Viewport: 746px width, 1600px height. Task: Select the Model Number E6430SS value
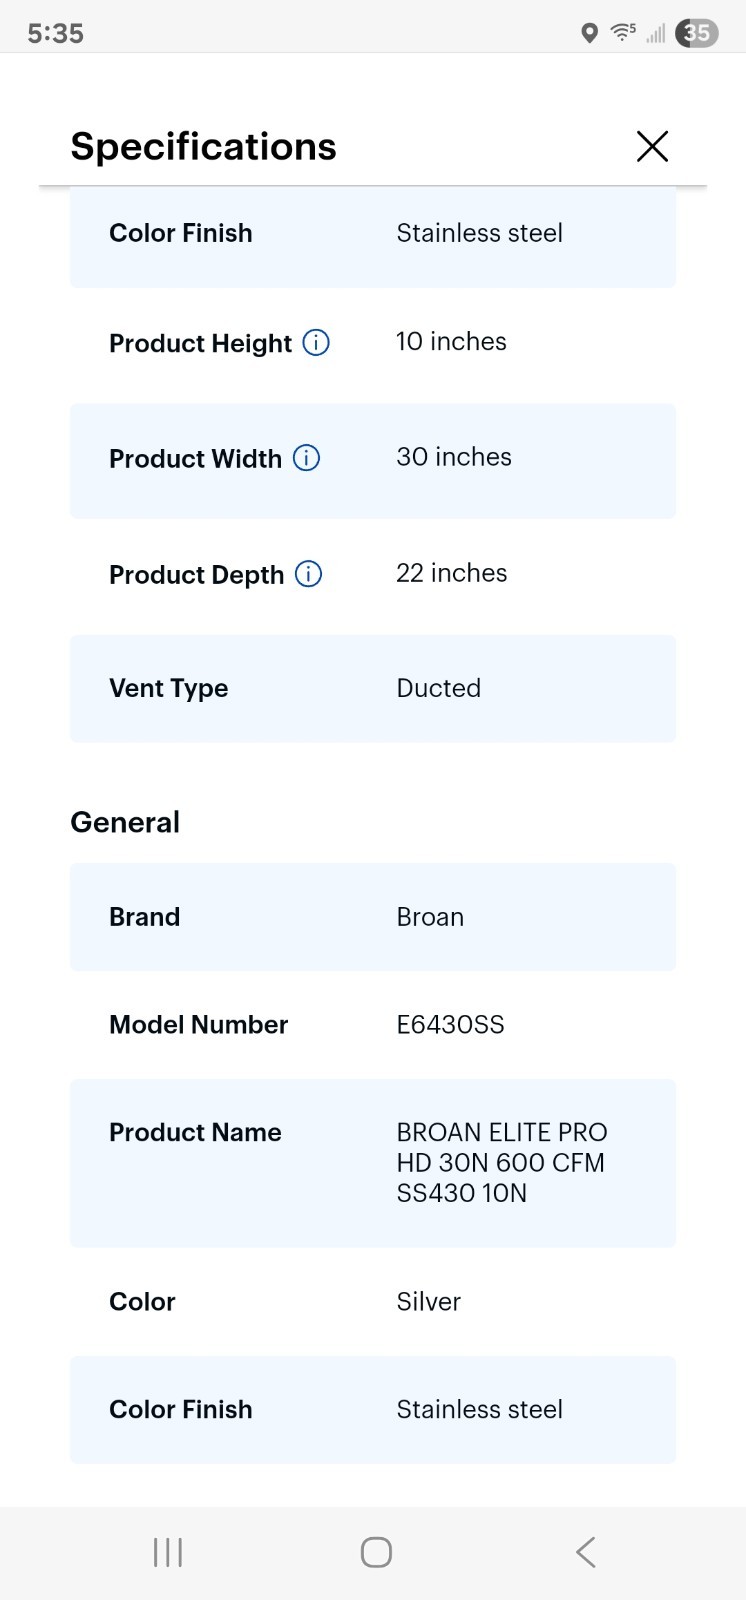(x=450, y=1024)
